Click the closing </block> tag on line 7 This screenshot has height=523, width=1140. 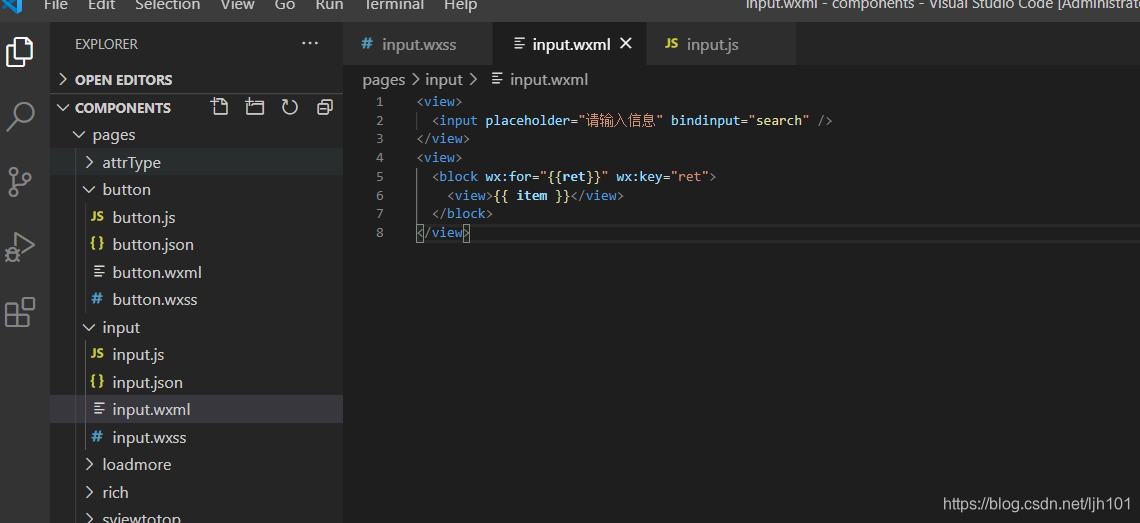tap(462, 214)
